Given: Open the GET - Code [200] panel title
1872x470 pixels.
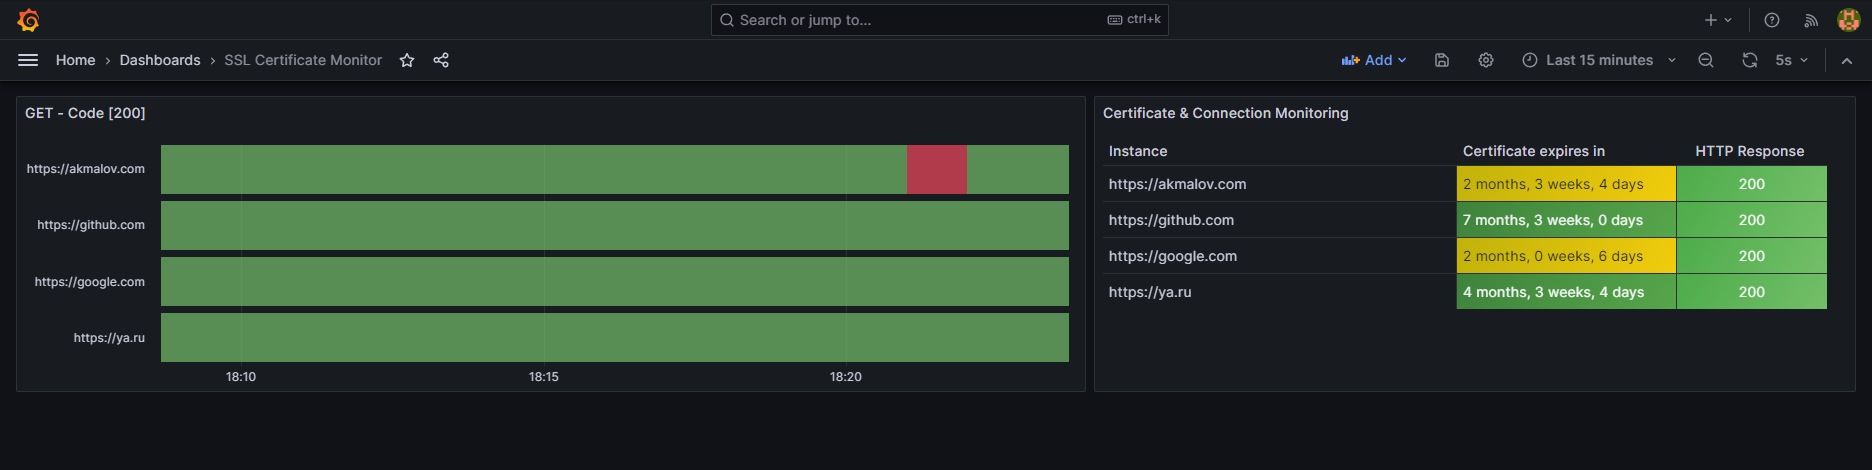Looking at the screenshot, I should click(x=85, y=113).
